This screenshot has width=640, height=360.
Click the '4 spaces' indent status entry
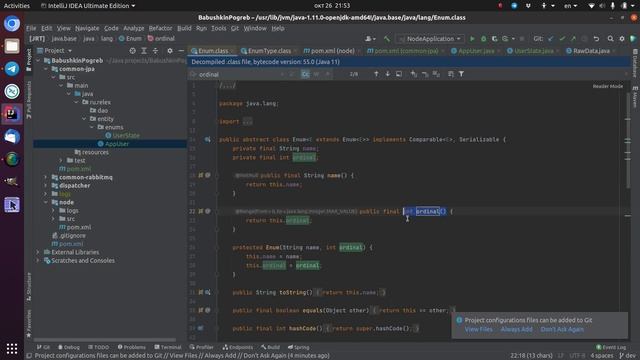pos(602,356)
